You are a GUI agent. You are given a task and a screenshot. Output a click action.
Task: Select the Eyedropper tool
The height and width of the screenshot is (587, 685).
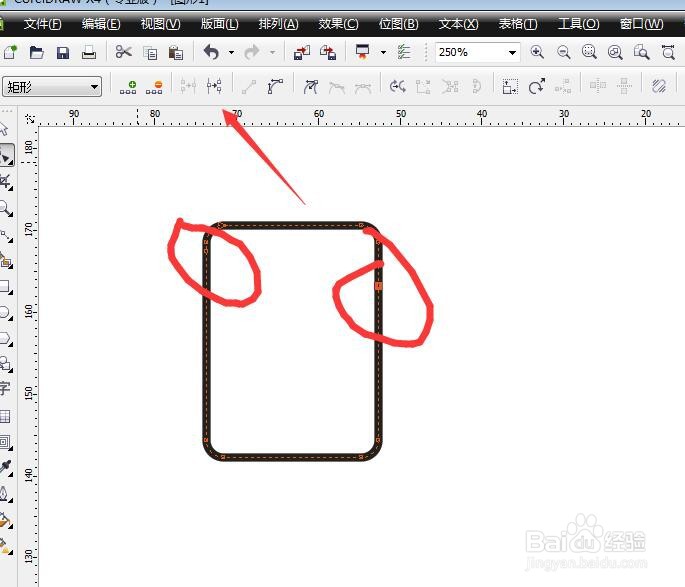click(6, 467)
